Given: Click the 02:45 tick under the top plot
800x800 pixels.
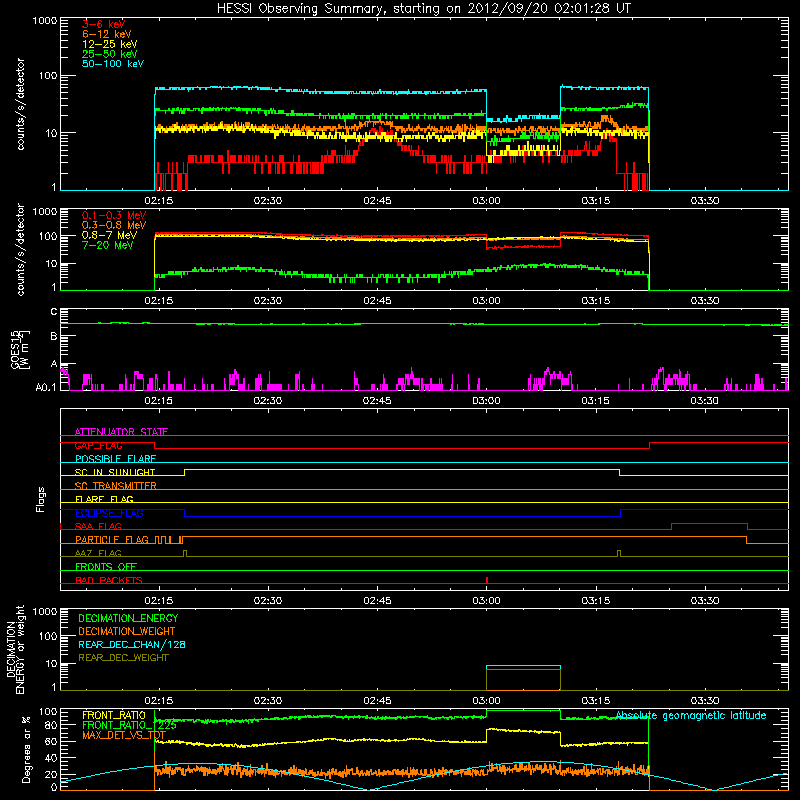Looking at the screenshot, I should pos(377,201).
